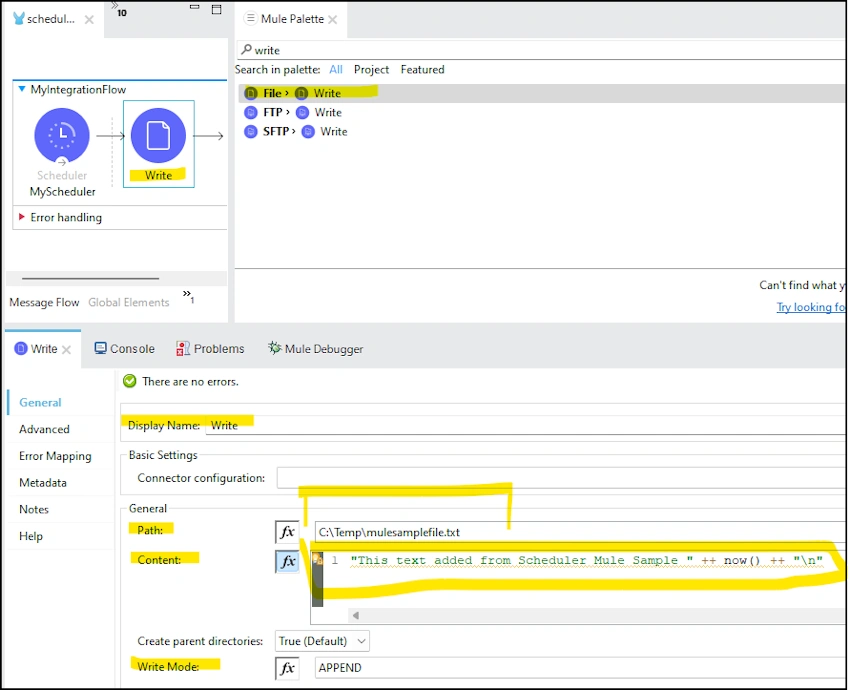This screenshot has width=850, height=690.
Task: Close the Write properties tab
Action: pyautogui.click(x=66, y=350)
